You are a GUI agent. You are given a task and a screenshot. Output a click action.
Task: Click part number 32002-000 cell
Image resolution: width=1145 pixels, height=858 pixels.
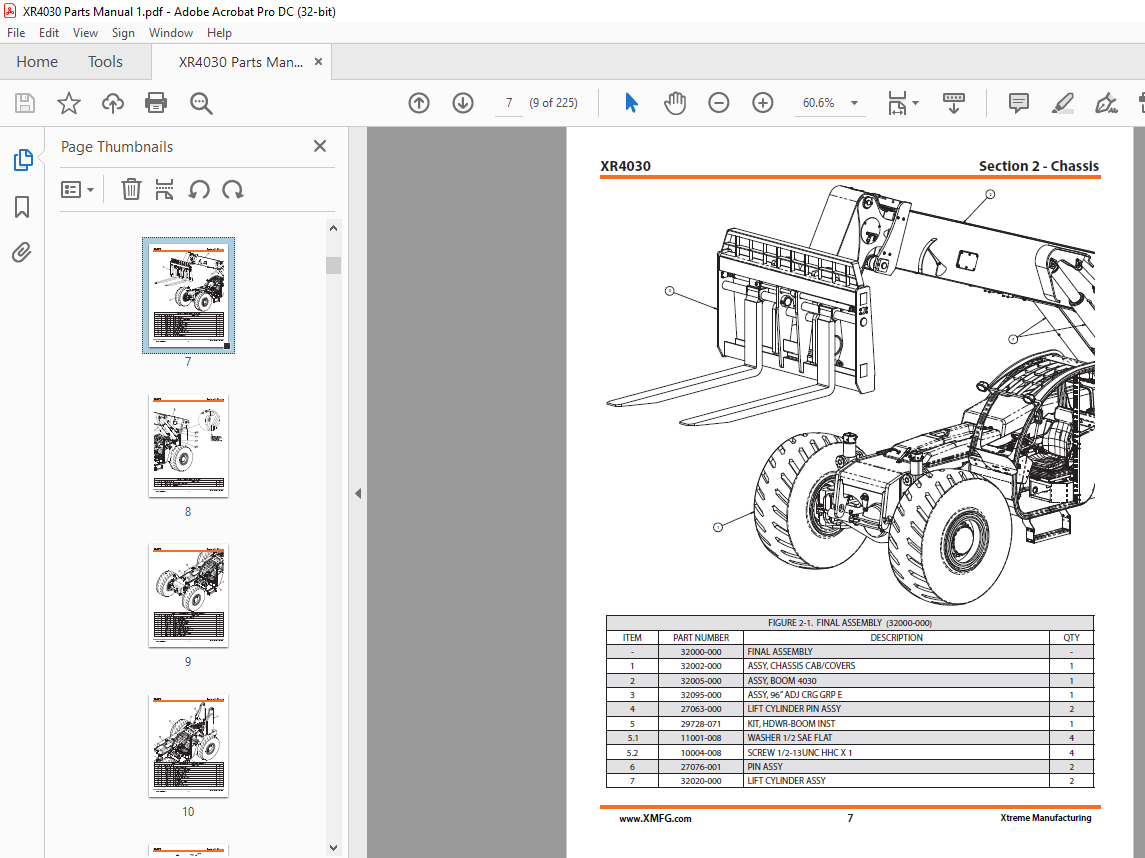coord(701,666)
